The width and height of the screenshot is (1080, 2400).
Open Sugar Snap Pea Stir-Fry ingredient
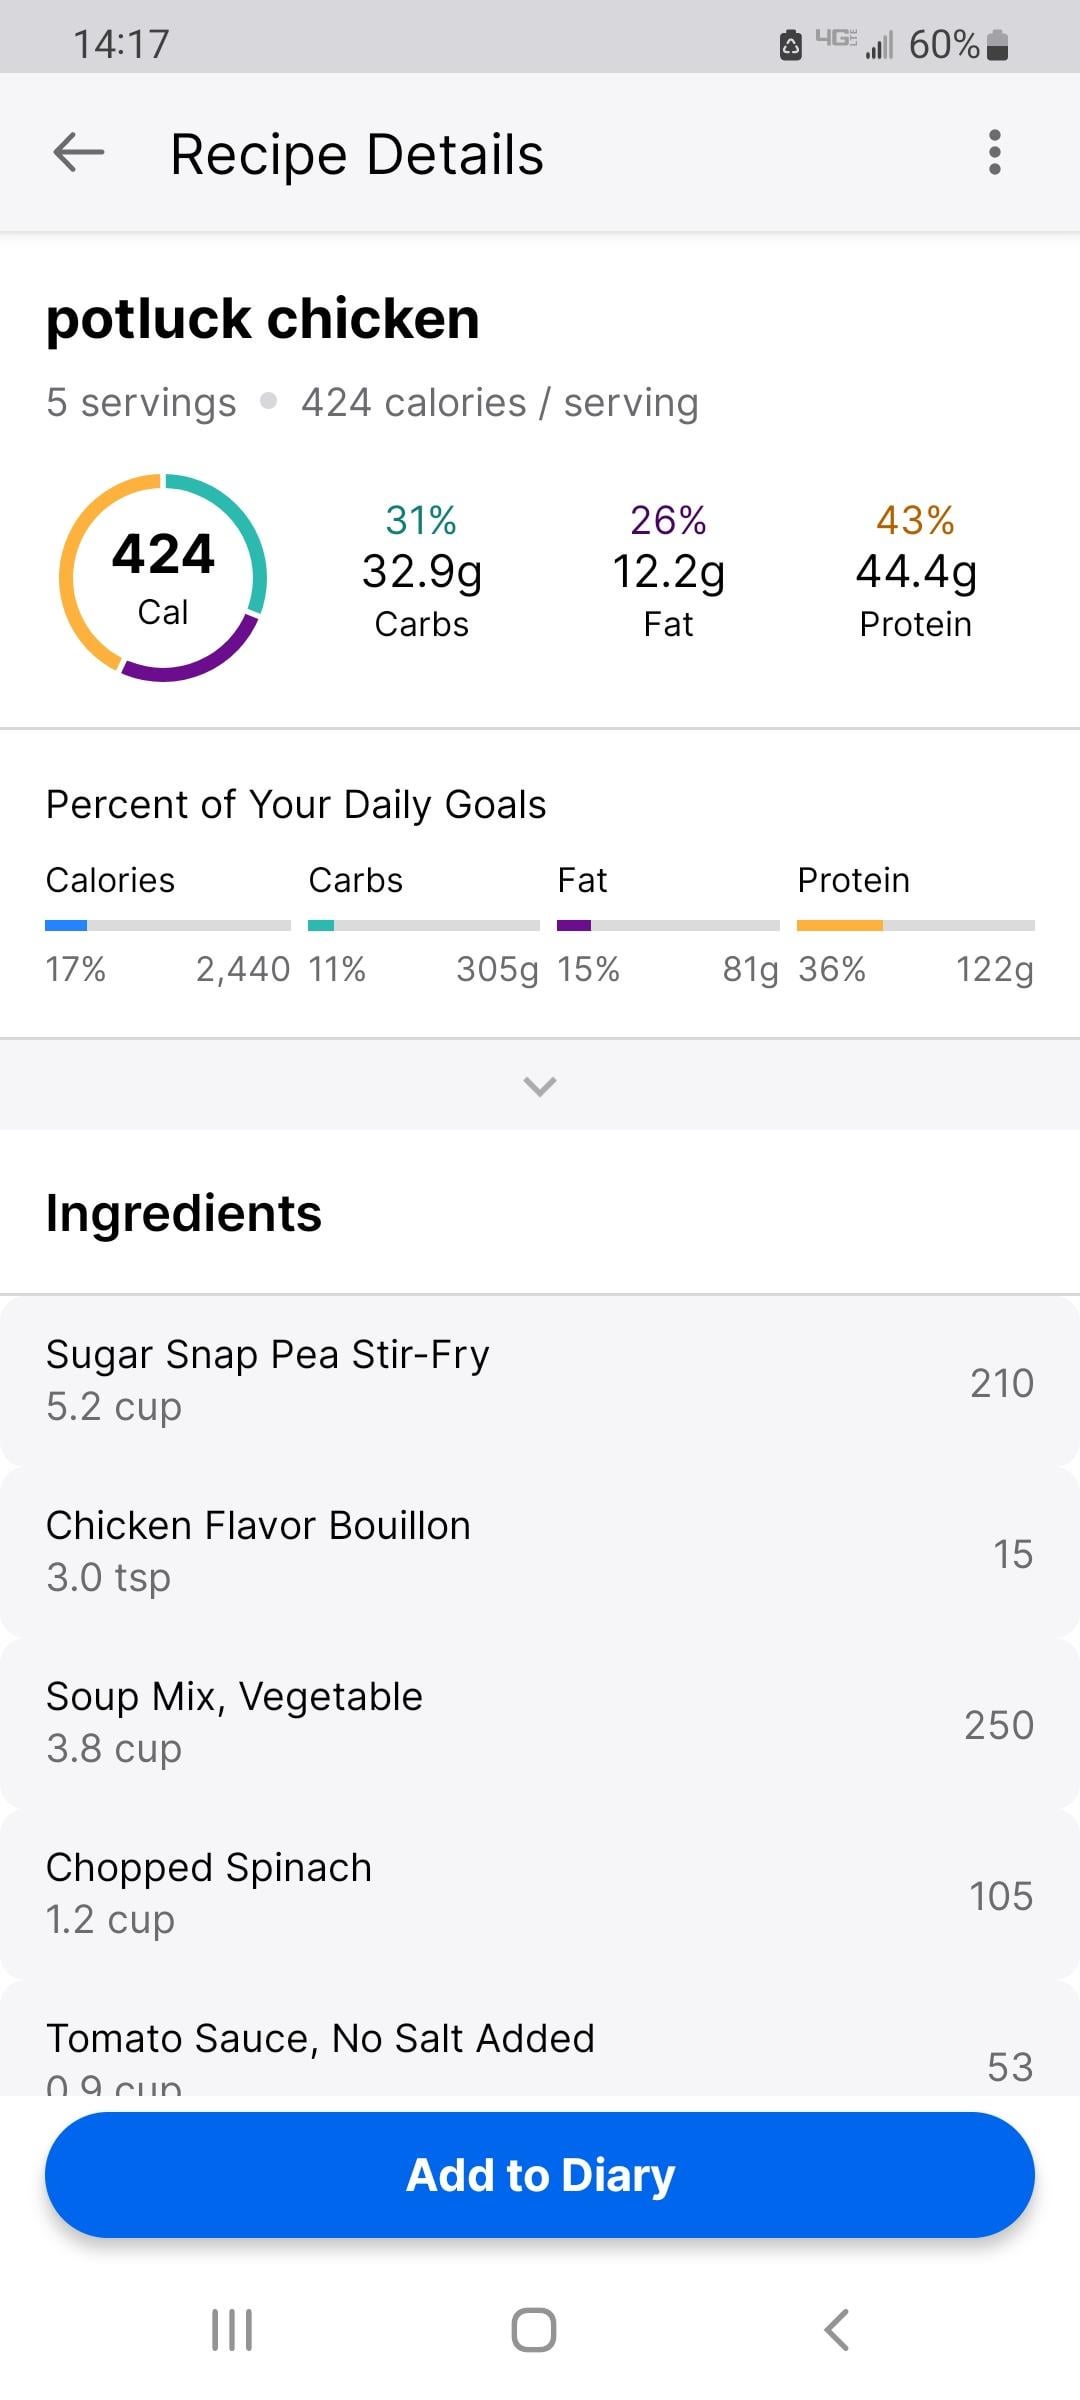tap(540, 1381)
